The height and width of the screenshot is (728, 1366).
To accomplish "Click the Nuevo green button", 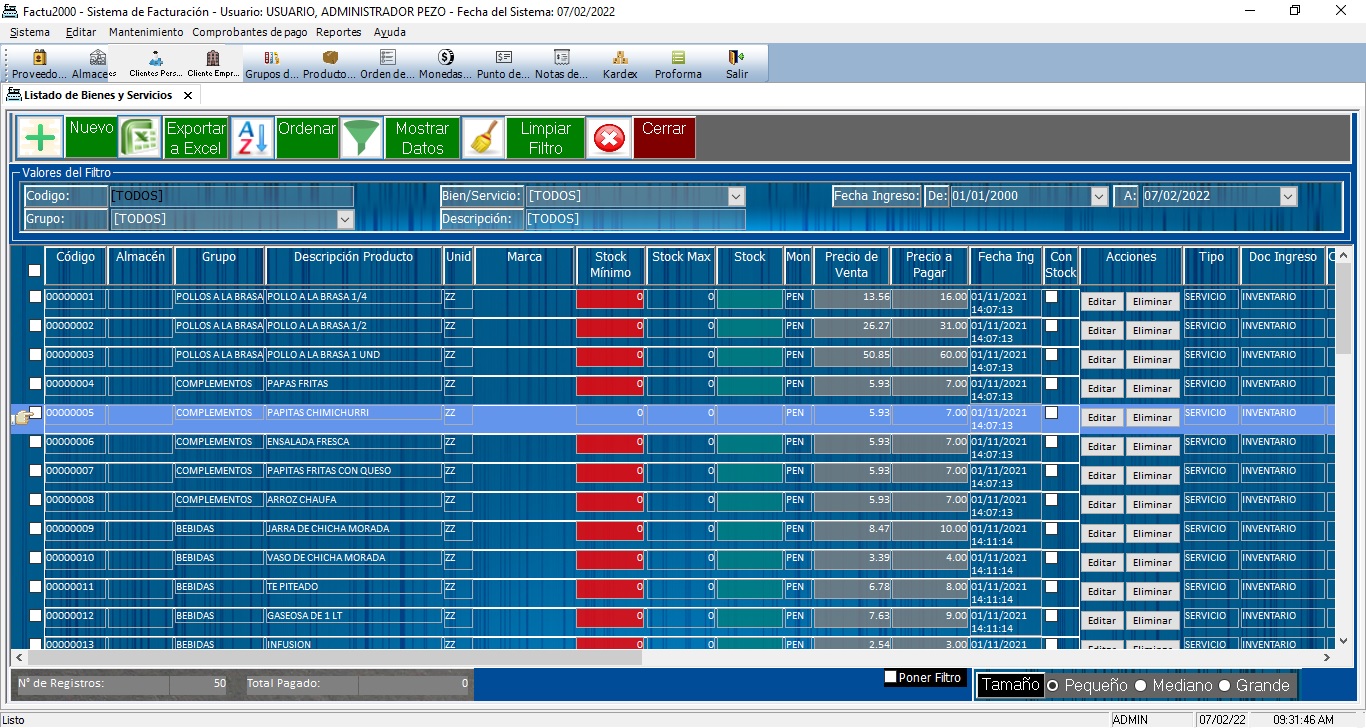I will (x=91, y=138).
